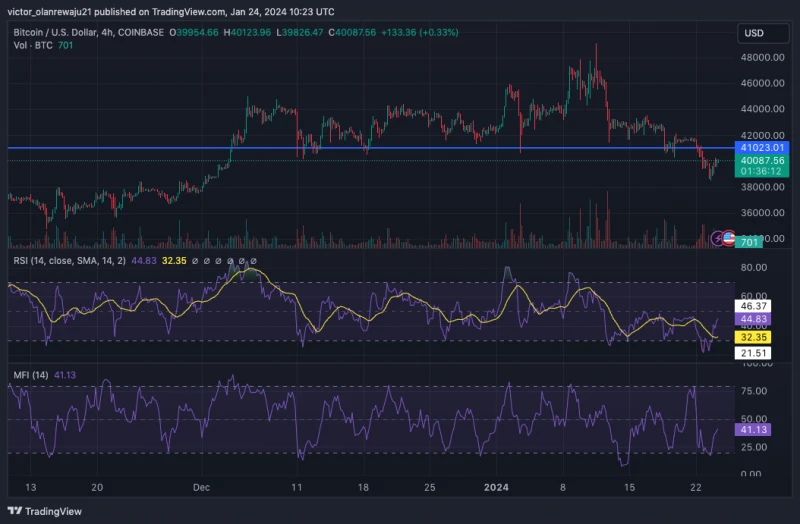The width and height of the screenshot is (800, 524).
Task: Click the 2024 marker on time axis
Action: (x=497, y=487)
